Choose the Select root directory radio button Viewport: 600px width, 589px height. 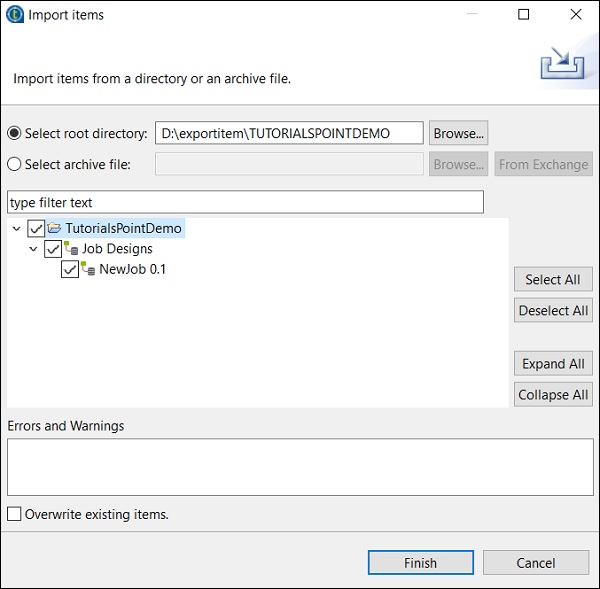click(15, 133)
